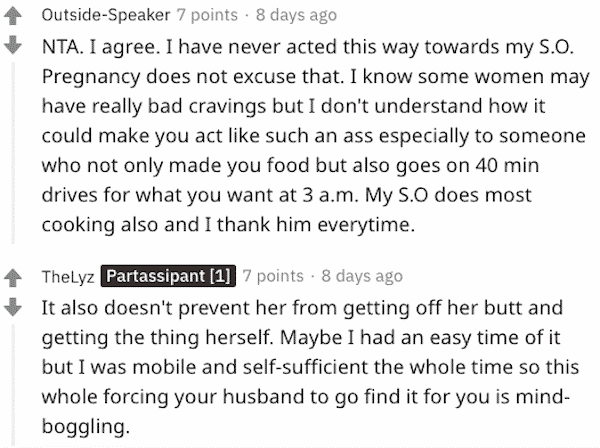Click the 7 points score beside Partassipant flair
This screenshot has width=600, height=448.
(273, 276)
